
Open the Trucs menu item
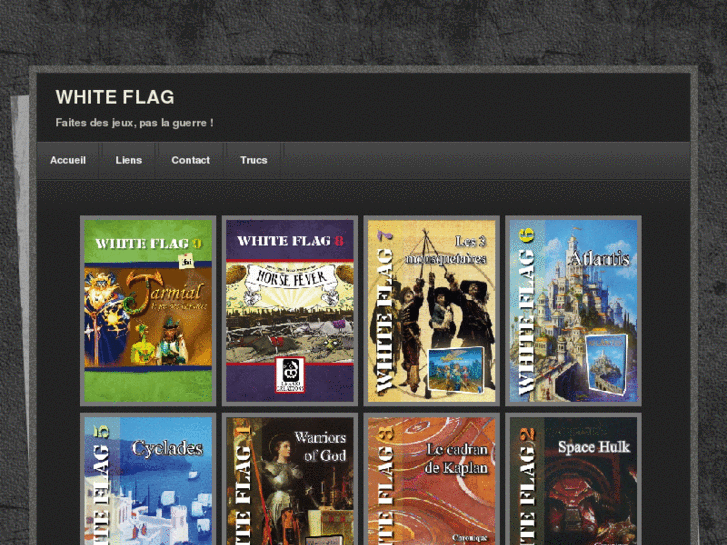[x=254, y=160]
